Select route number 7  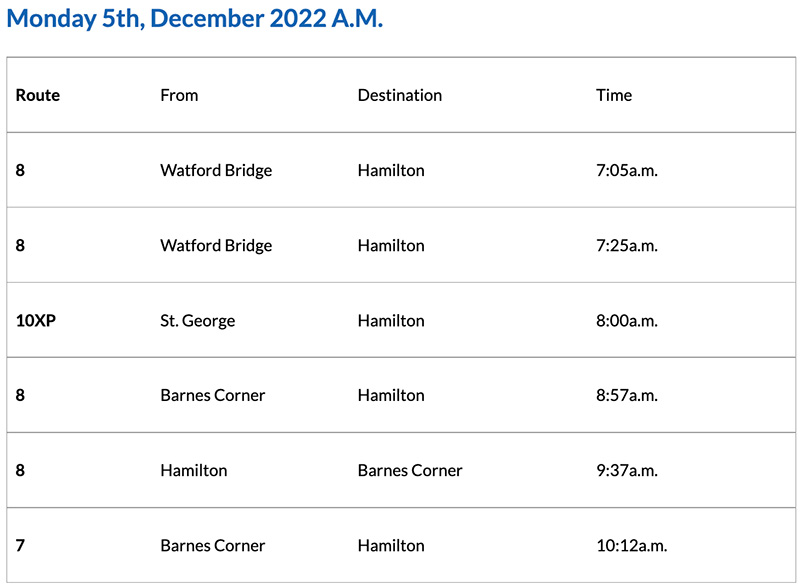coord(20,545)
